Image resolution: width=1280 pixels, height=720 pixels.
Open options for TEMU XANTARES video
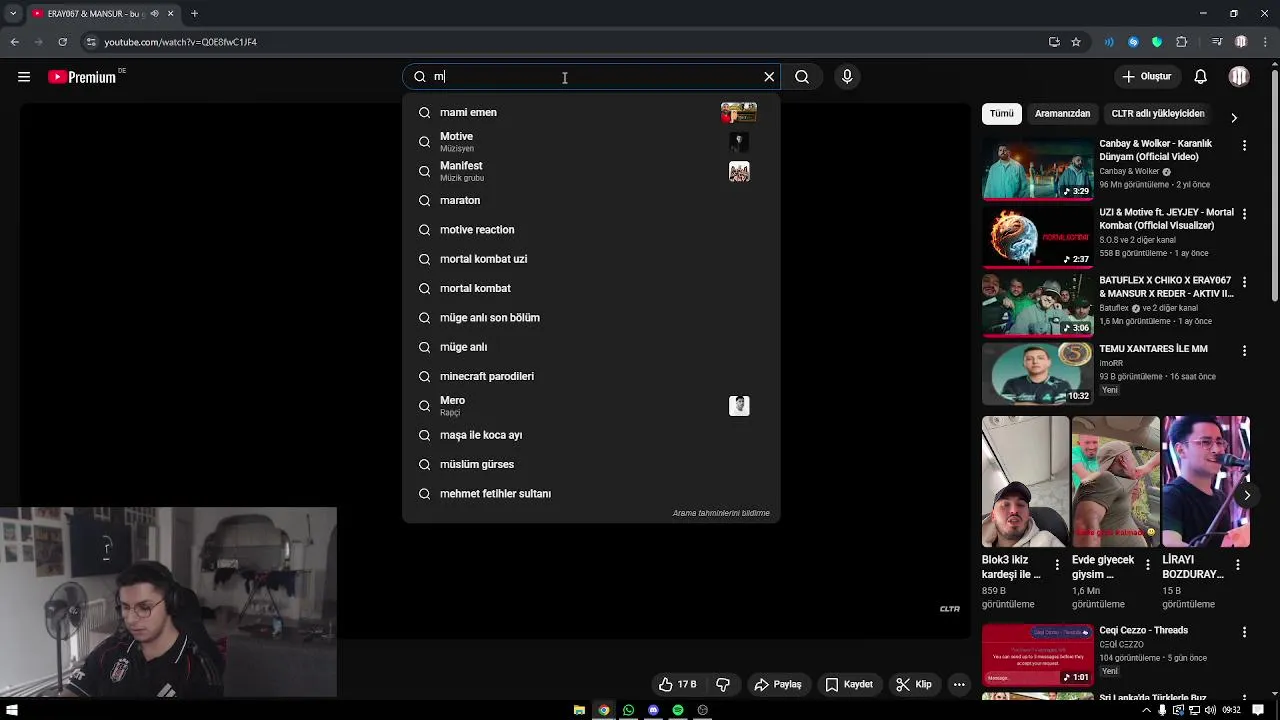1244,351
